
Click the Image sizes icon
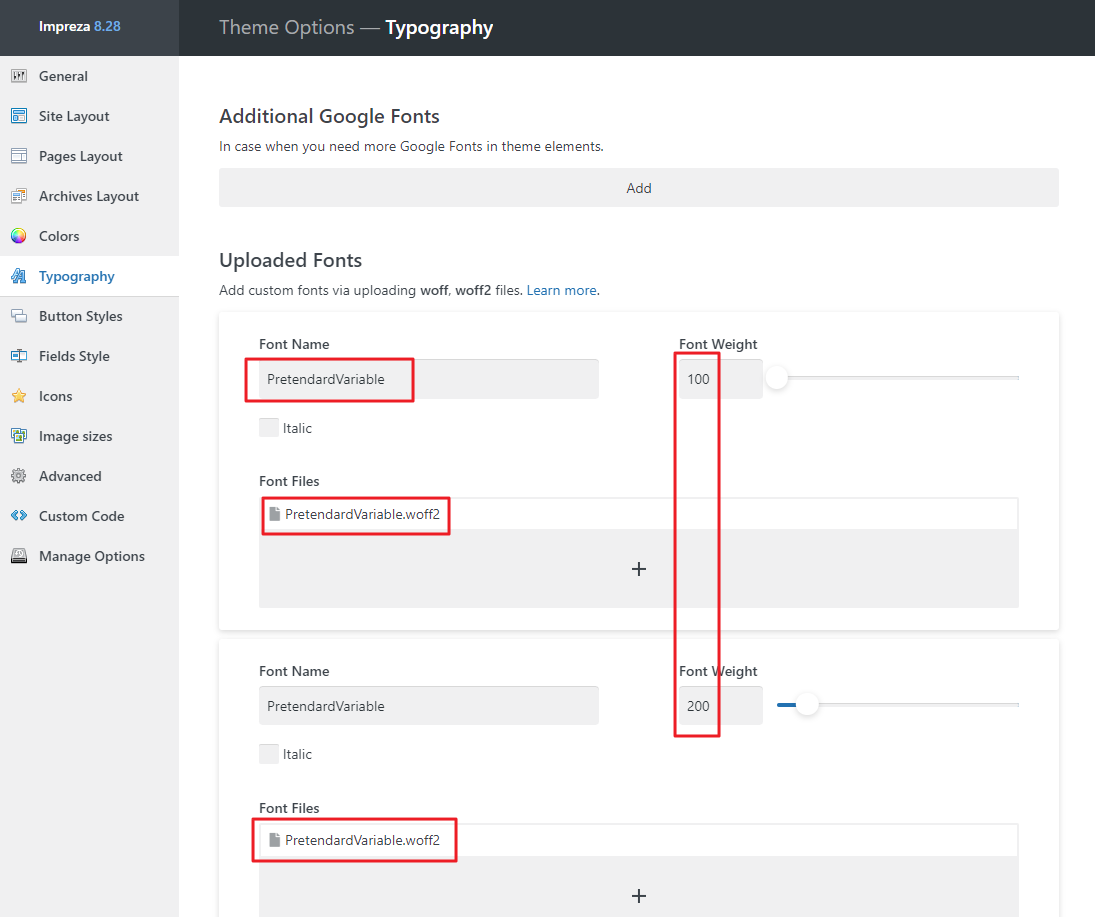(x=19, y=436)
